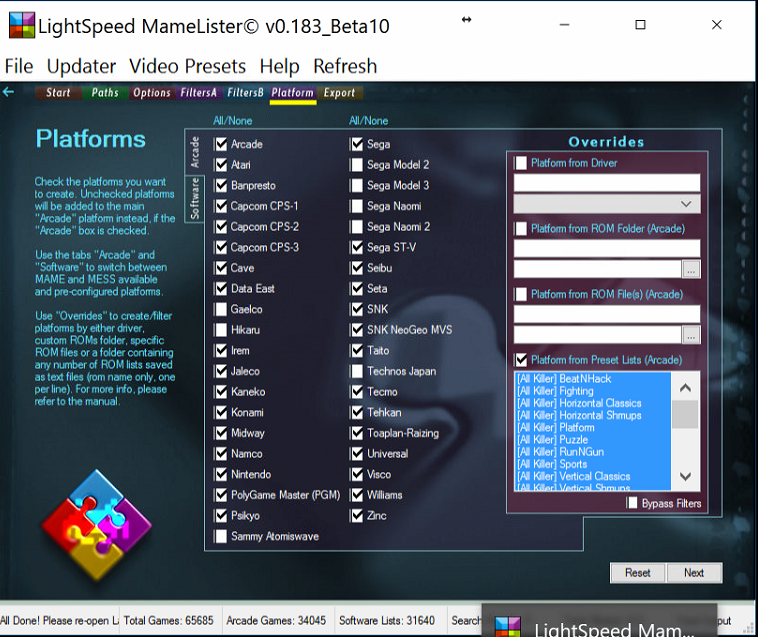Enable the Gaelco platform checkbox
Viewport: 758px width, 637px height.
pyautogui.click(x=221, y=309)
